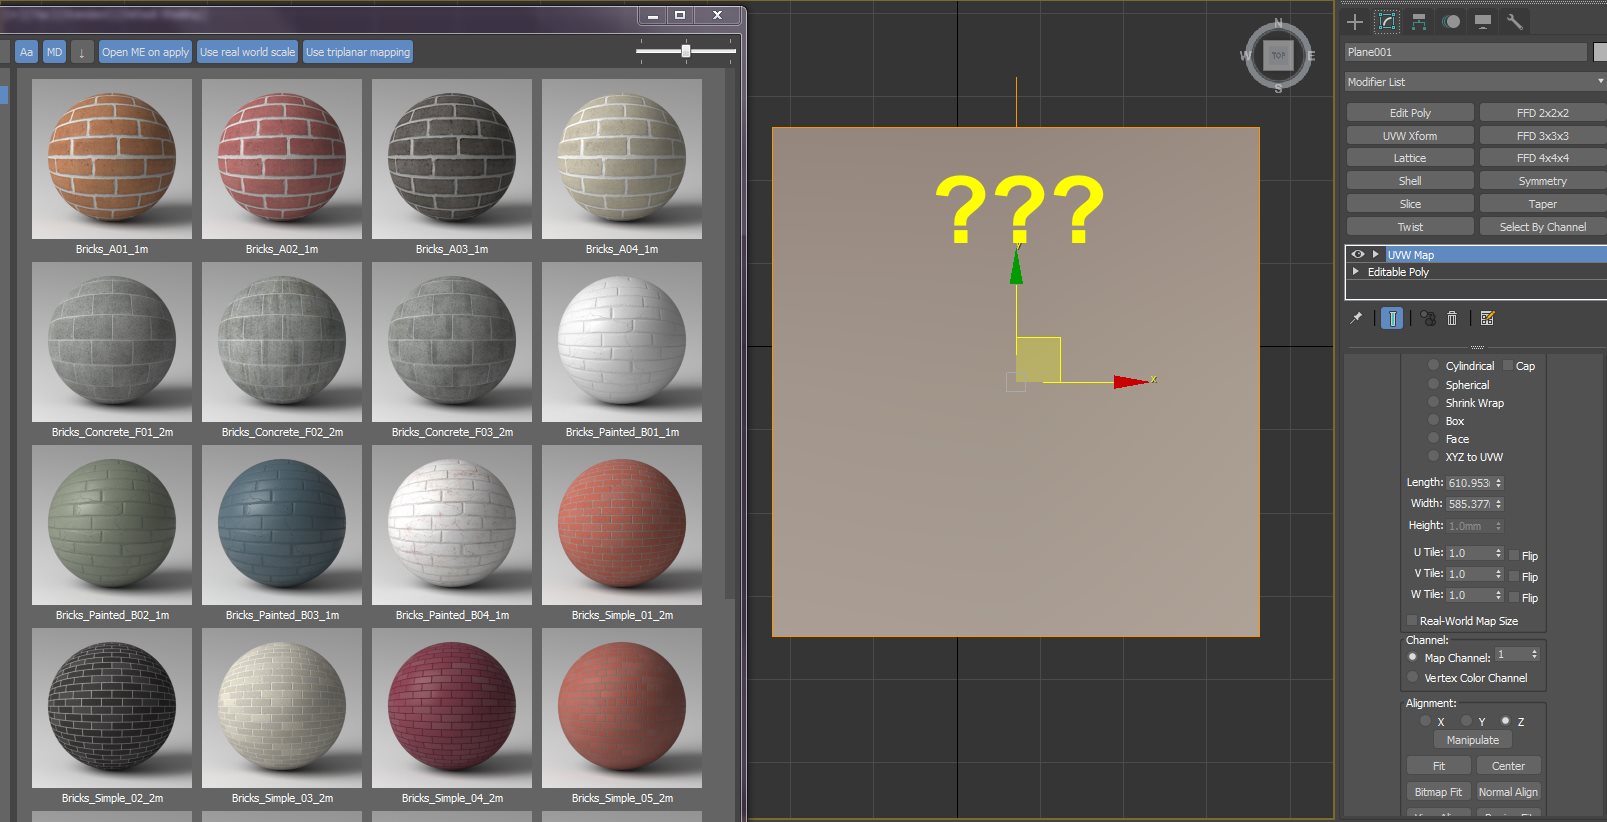Expand the UVW Map modifier sub-levels
The image size is (1607, 822).
pos(1376,255)
